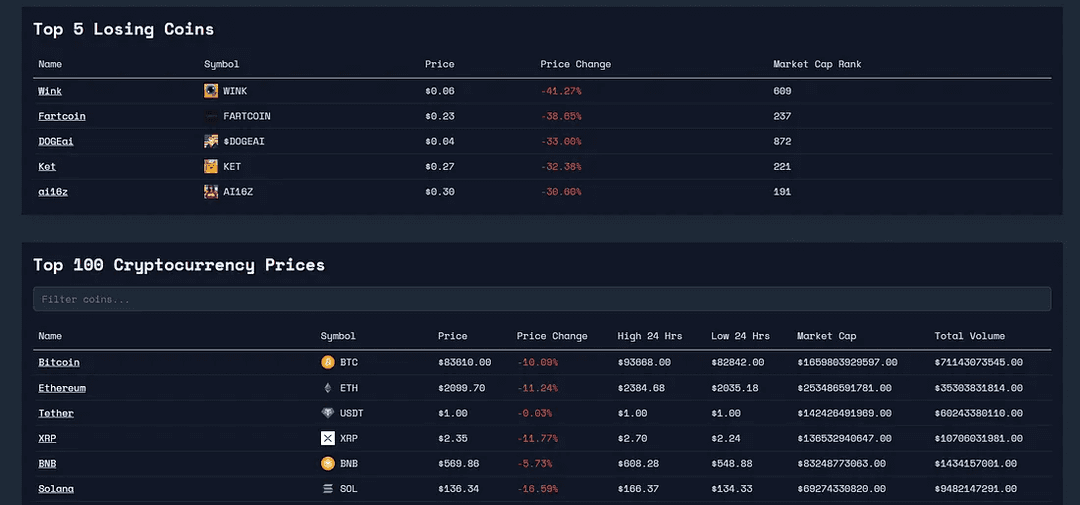Click the Total Volume column header
Screen dimensions: 1080x505
969,336
